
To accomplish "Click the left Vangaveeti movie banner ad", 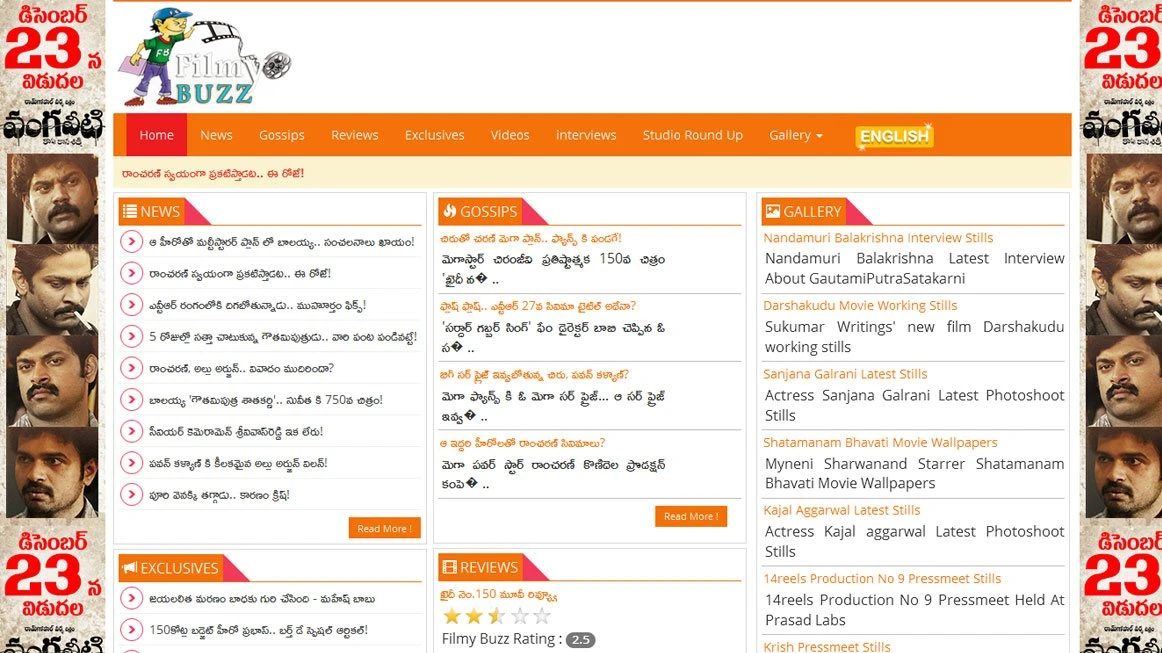I will click(x=52, y=326).
